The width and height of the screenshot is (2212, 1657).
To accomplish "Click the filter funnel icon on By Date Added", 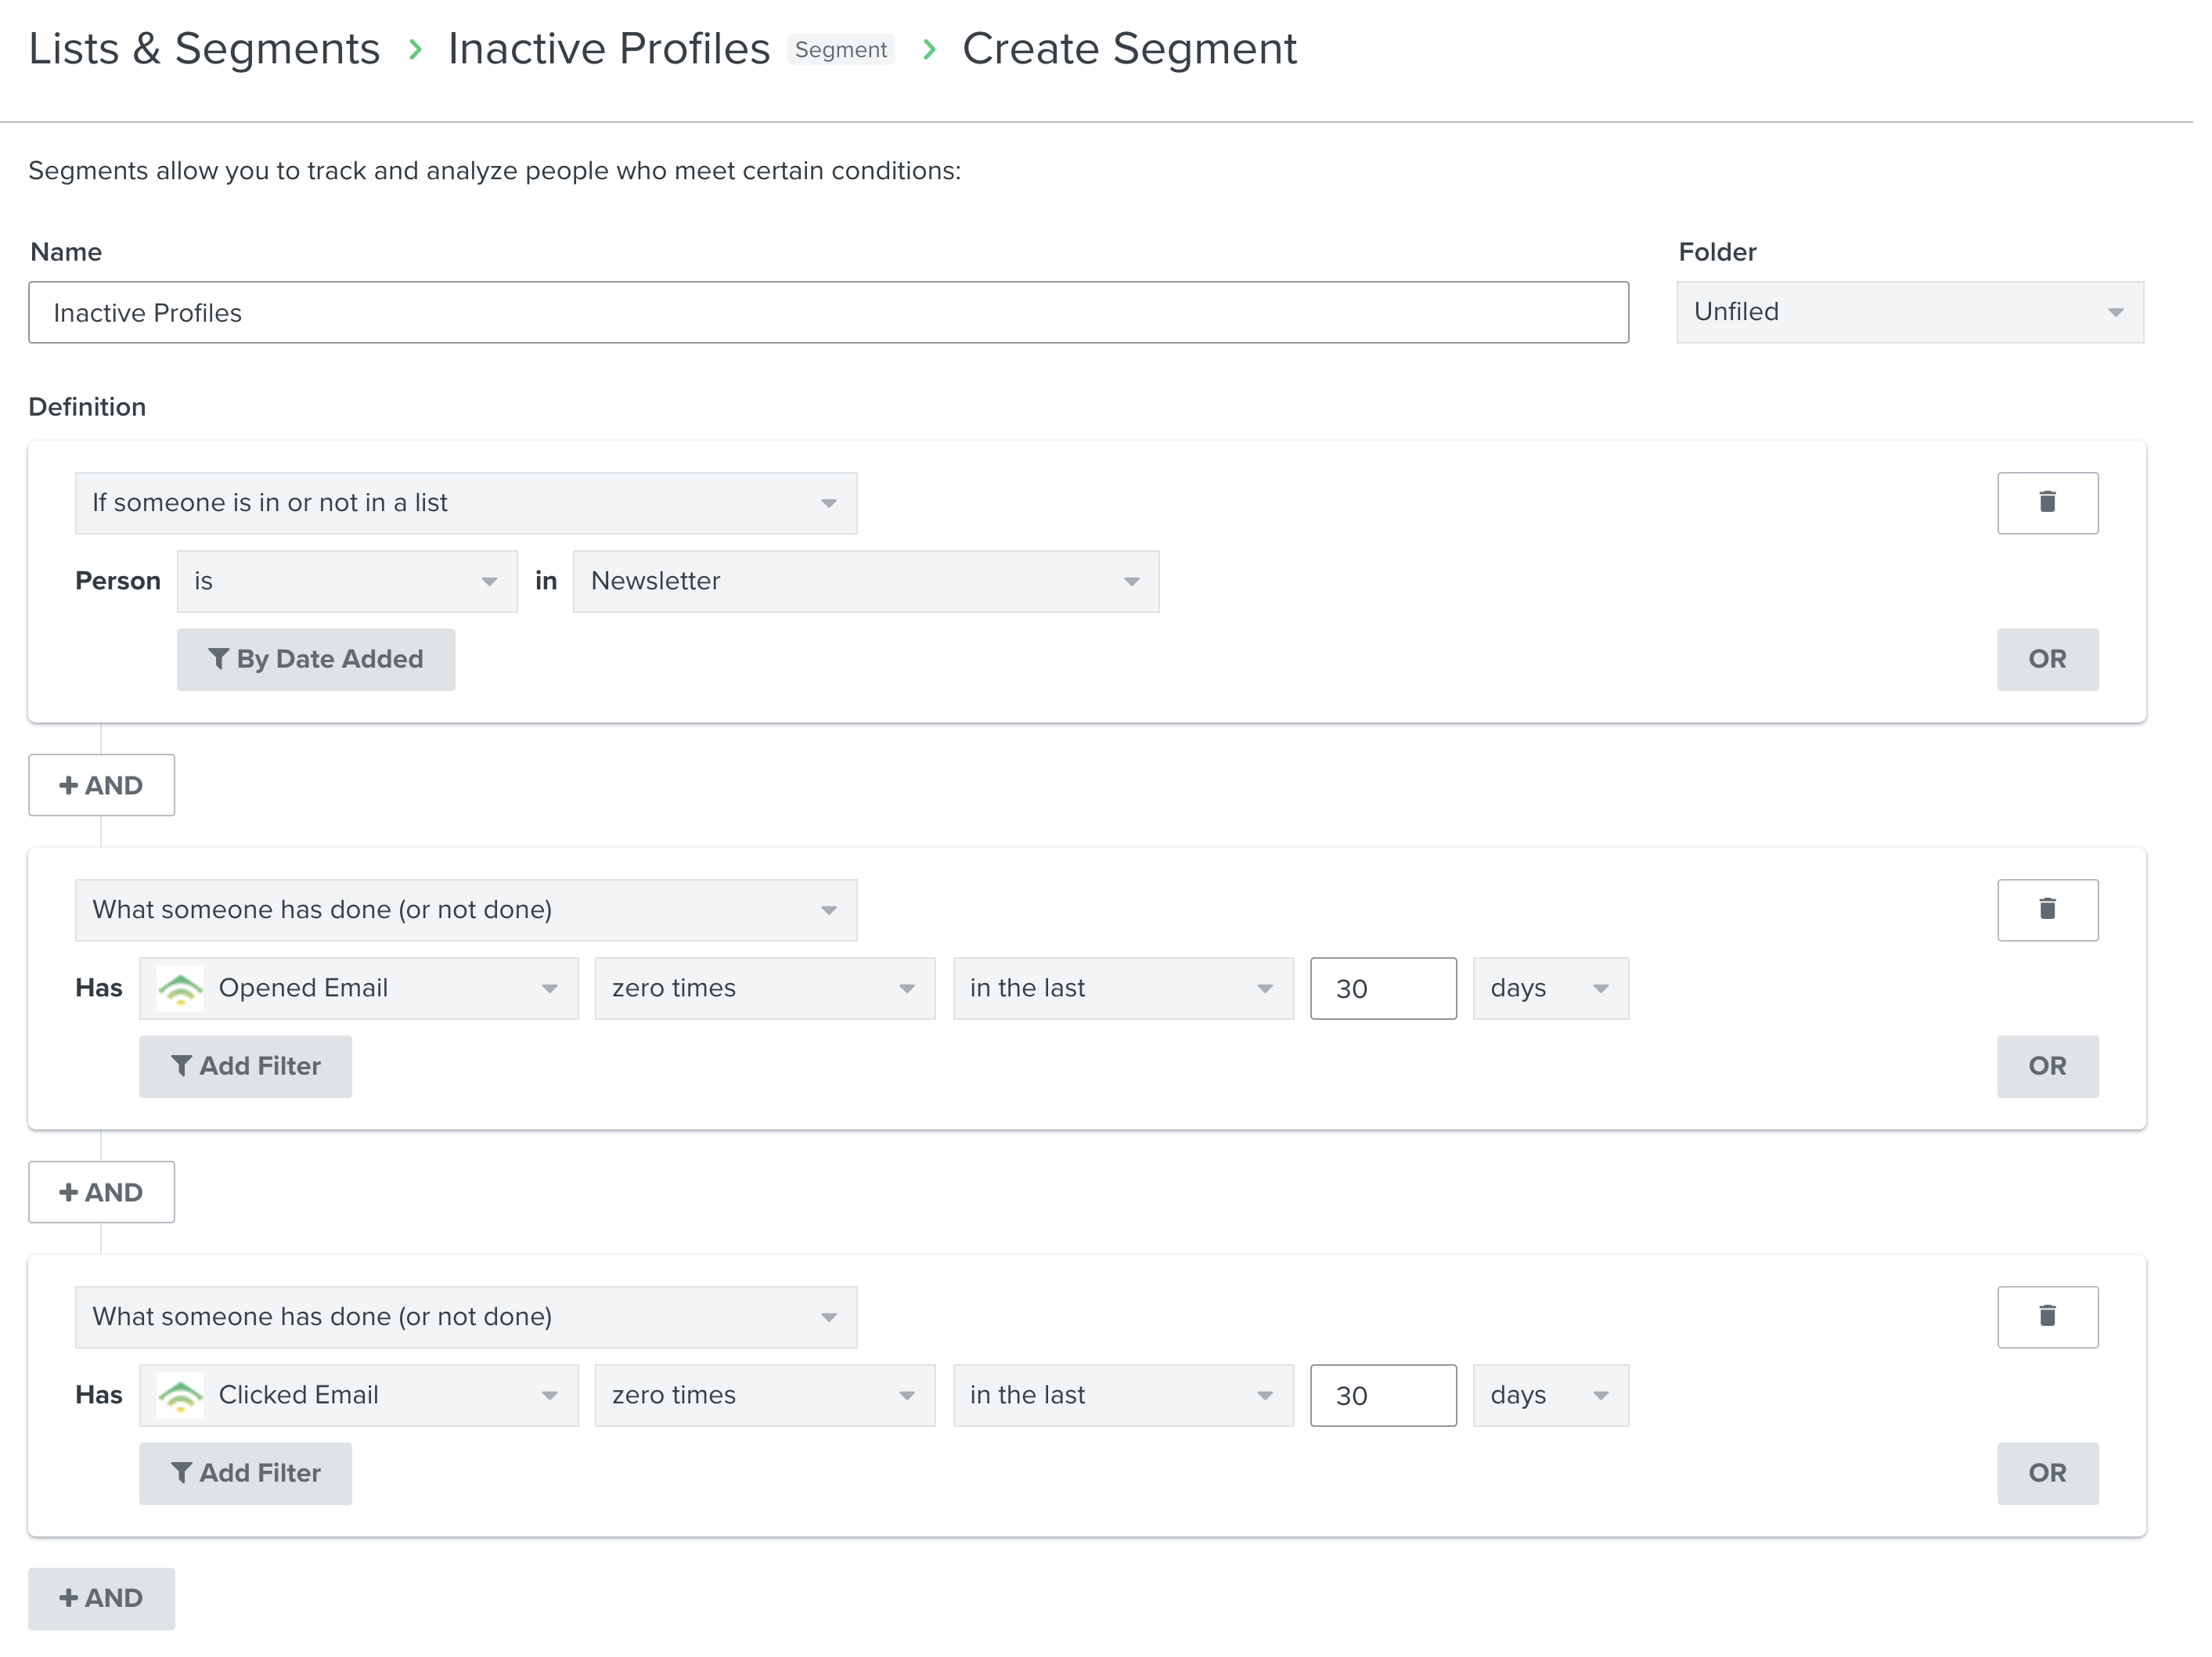I will [221, 659].
